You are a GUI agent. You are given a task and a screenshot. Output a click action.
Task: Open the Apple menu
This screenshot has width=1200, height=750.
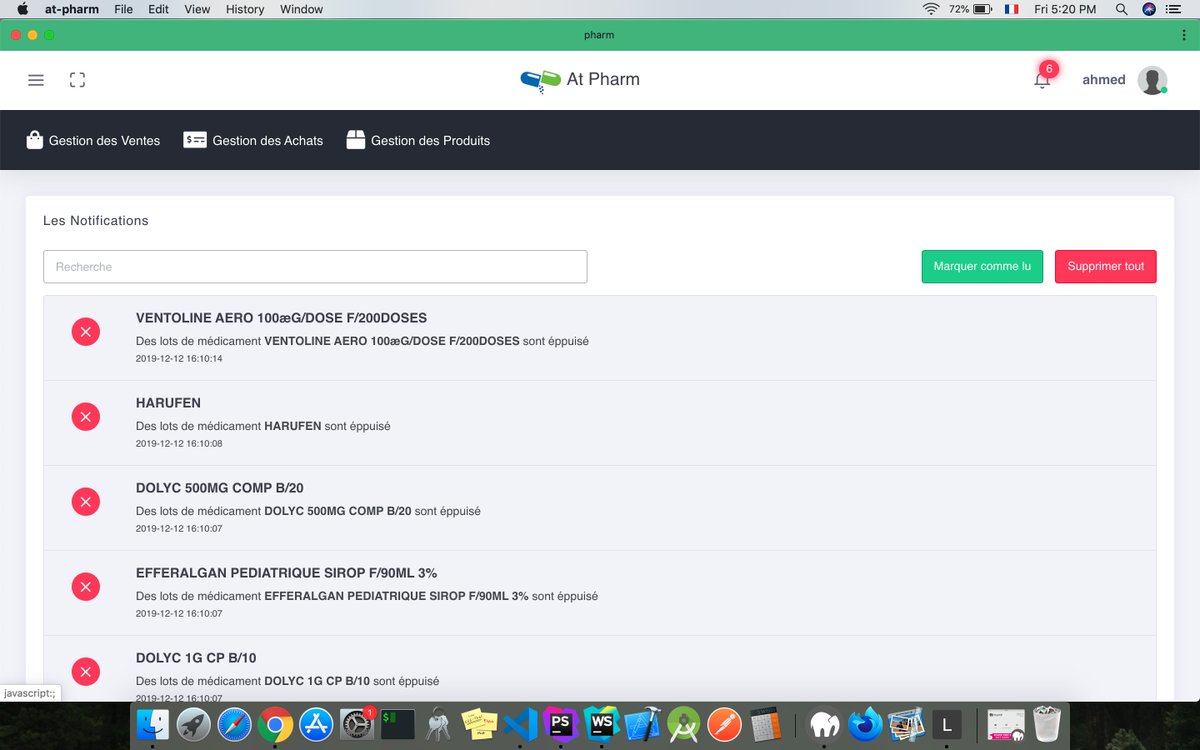pos(22,9)
